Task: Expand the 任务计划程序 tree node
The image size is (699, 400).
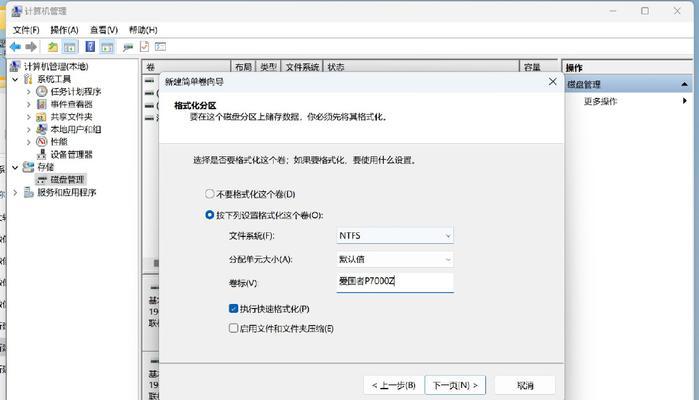Action: pos(29,92)
